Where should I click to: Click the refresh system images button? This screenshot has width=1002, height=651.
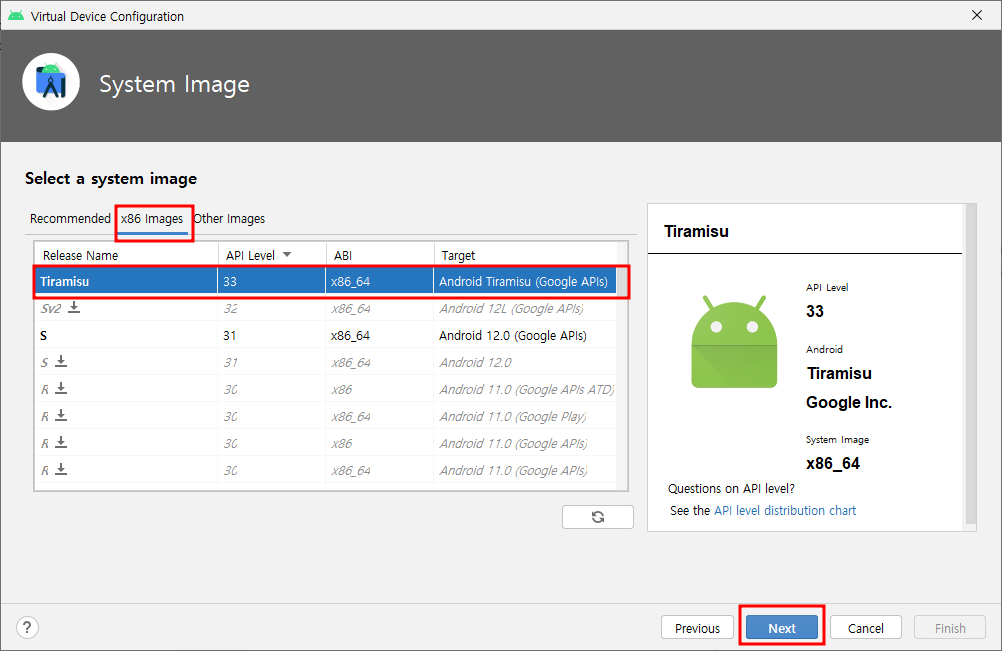pos(597,517)
